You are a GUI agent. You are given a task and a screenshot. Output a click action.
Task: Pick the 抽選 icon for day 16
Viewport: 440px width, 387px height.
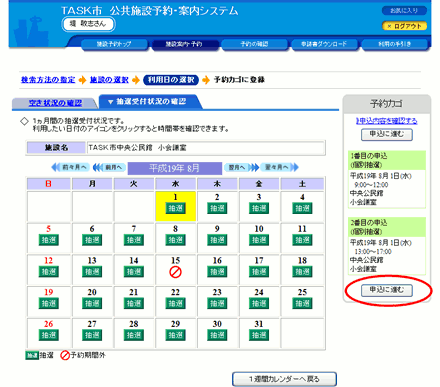[217, 272]
